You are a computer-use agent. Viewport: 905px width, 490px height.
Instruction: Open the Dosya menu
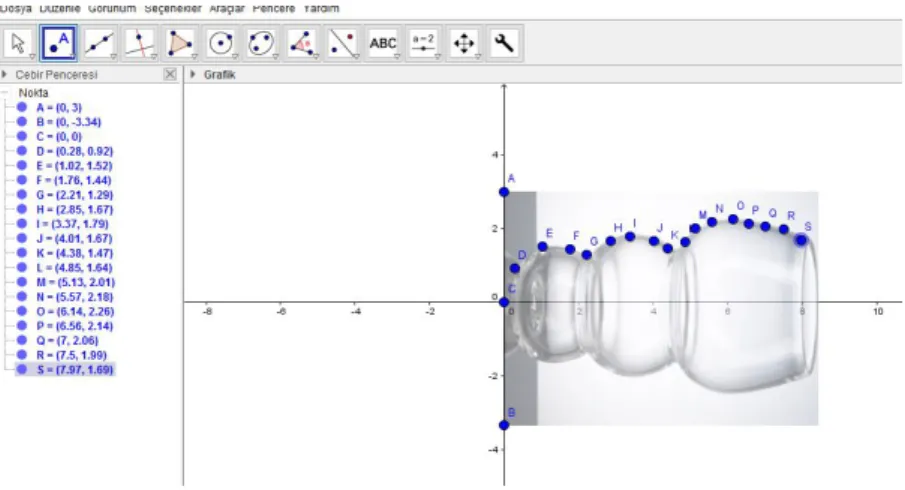point(16,8)
